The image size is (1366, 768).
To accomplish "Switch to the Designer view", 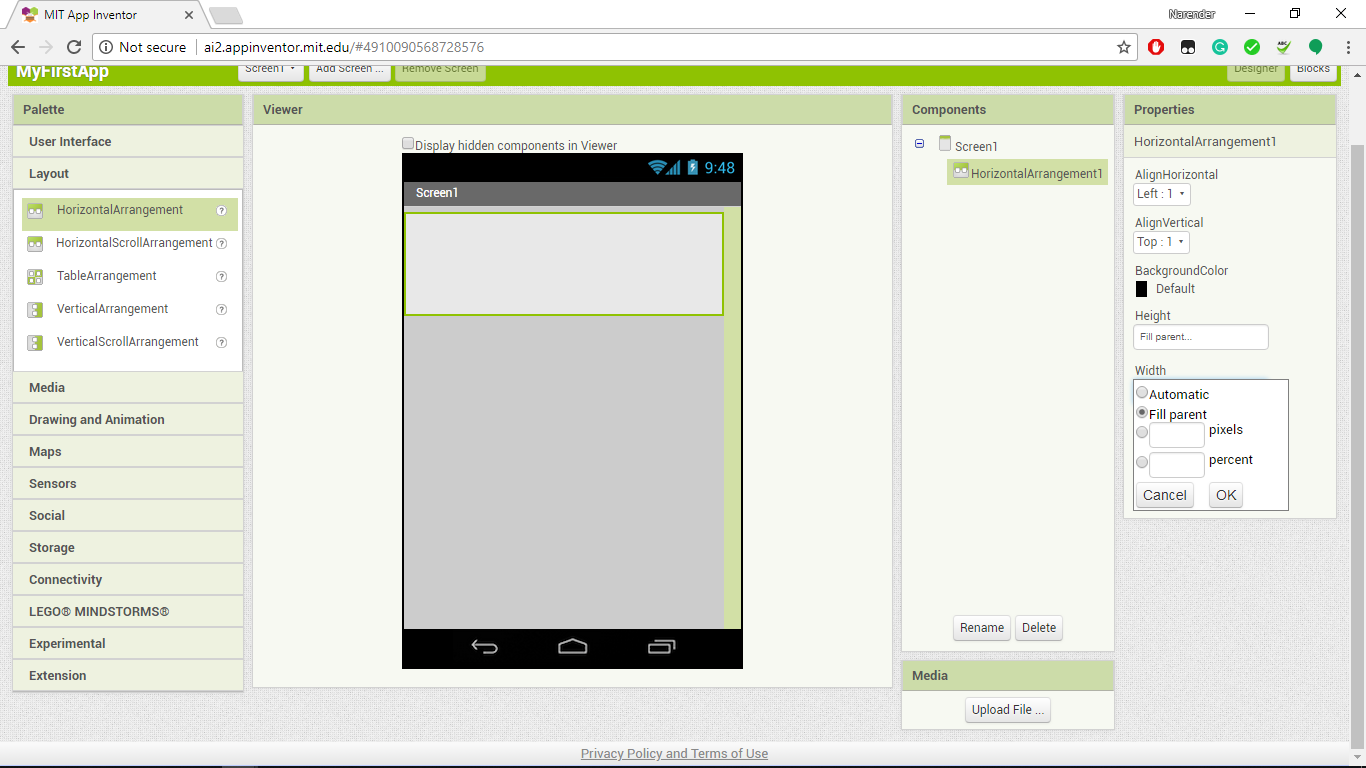I will pyautogui.click(x=1256, y=69).
